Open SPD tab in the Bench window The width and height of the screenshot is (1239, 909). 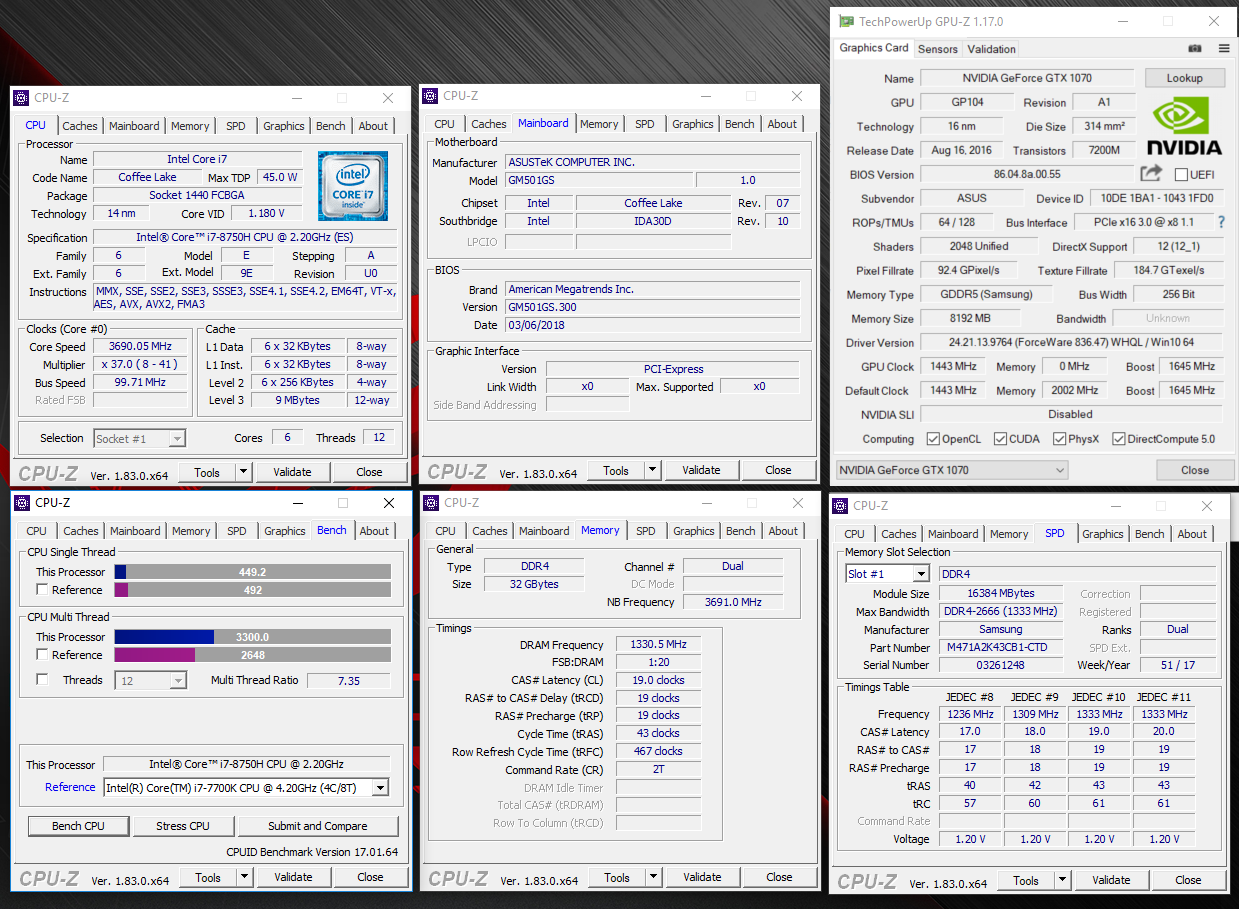236,531
